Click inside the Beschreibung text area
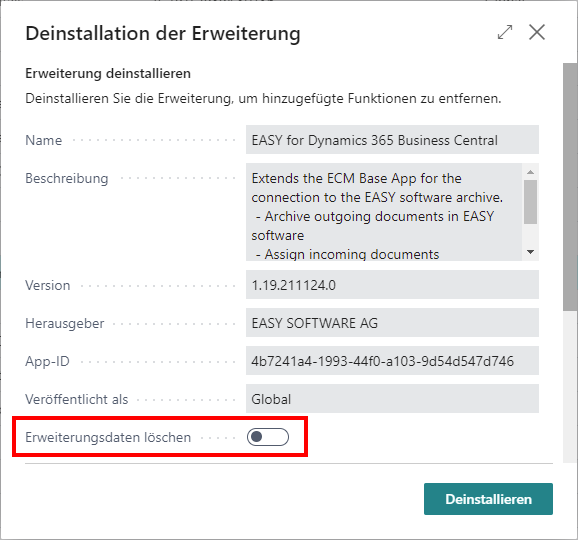 384,212
